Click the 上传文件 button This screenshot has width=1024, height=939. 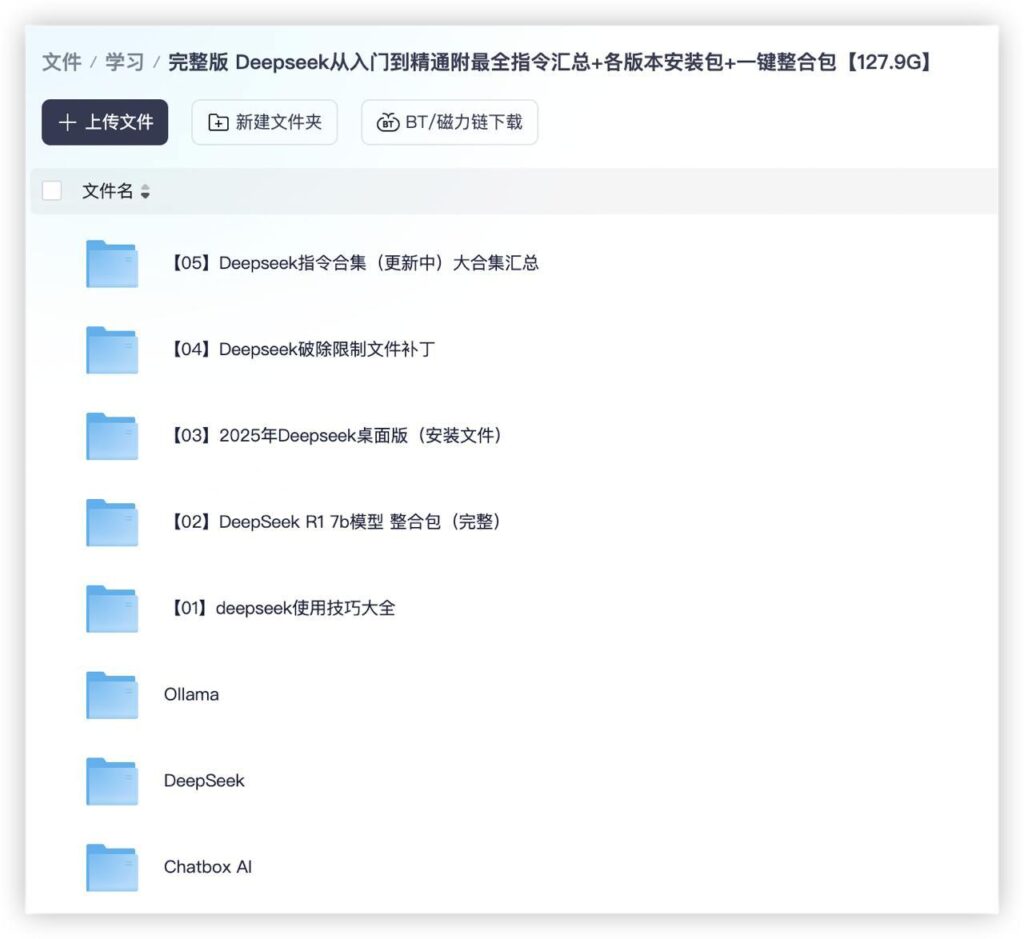(x=104, y=123)
